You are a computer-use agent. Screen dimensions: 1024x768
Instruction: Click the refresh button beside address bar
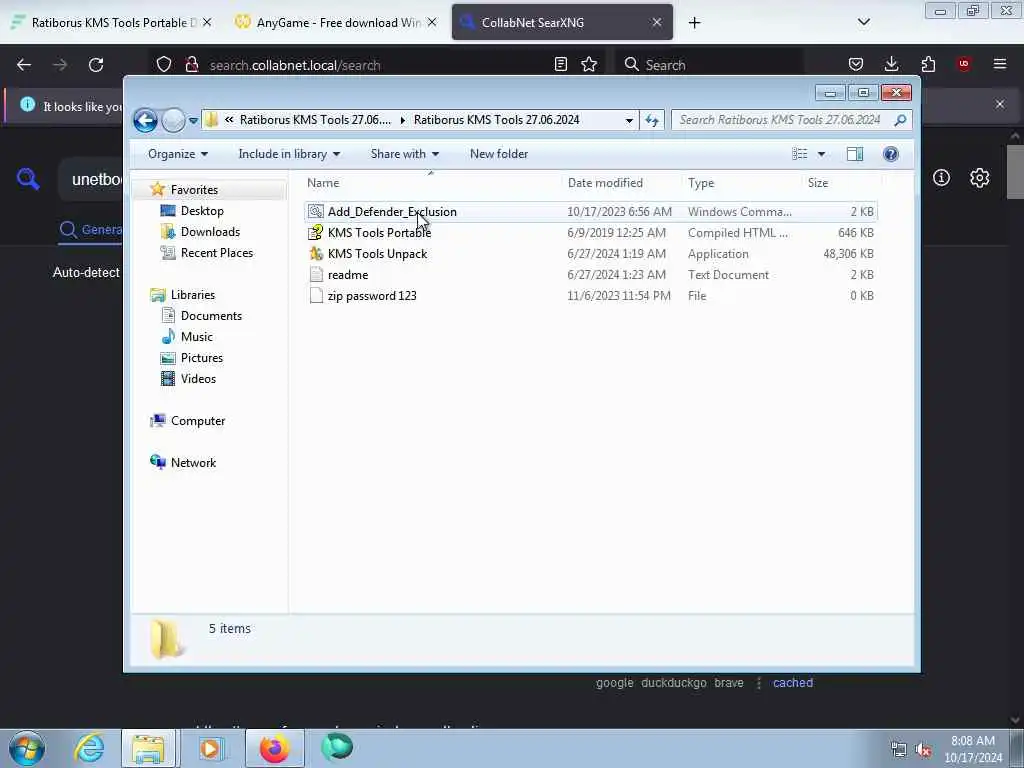[x=652, y=120]
